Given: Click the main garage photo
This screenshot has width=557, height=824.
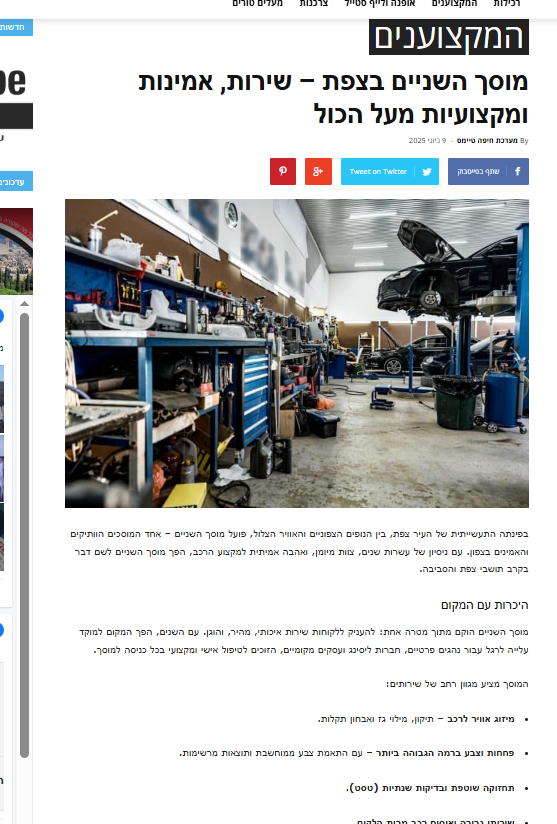Looking at the screenshot, I should point(297,353).
